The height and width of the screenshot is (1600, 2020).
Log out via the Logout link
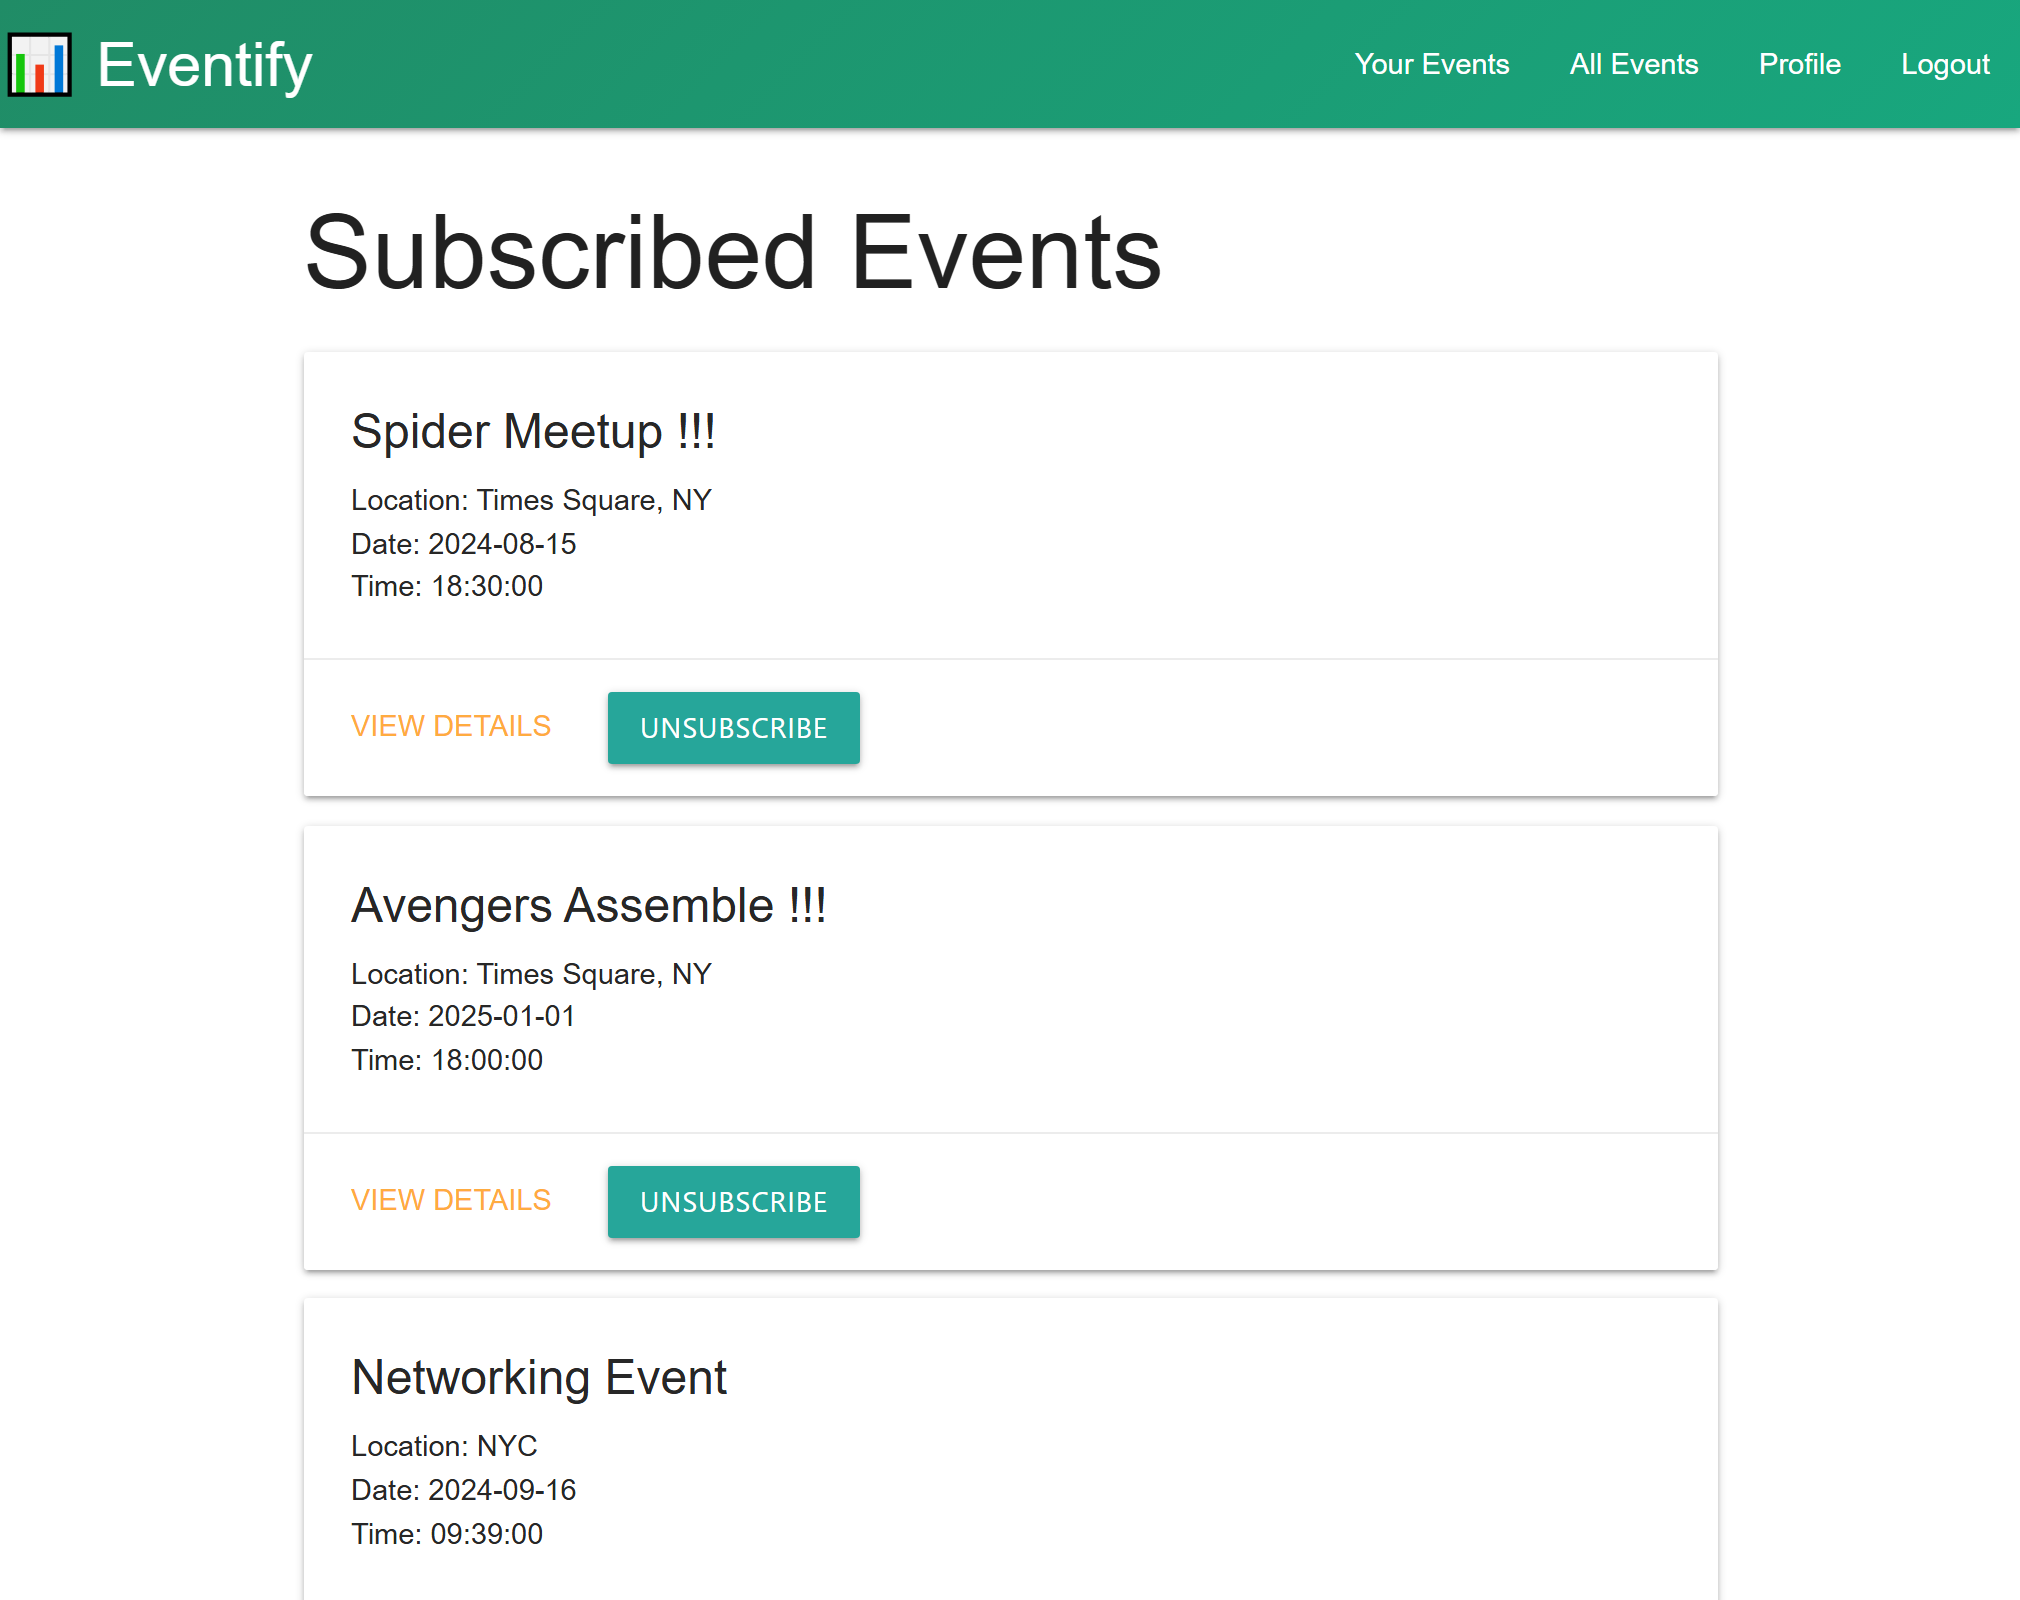point(1945,64)
